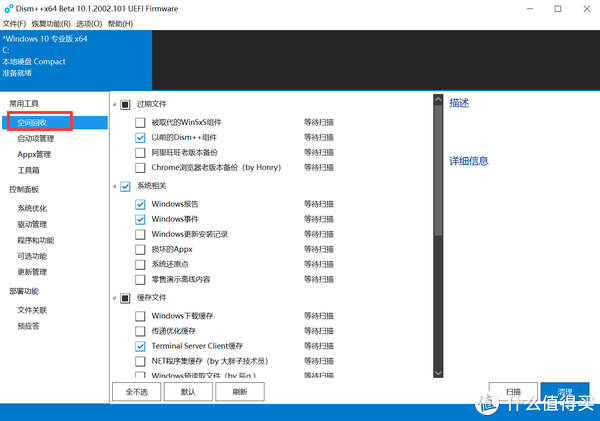Open 可选功能 in the sidebar
The image size is (600, 421).
32,256
